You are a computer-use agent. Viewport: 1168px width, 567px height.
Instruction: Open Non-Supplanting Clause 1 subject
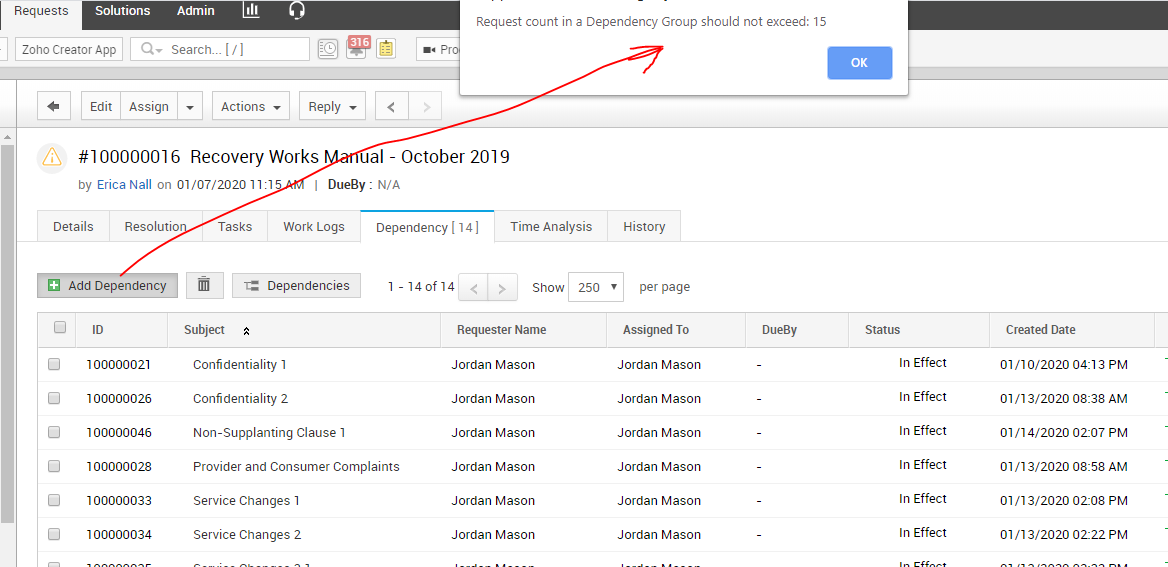point(269,432)
